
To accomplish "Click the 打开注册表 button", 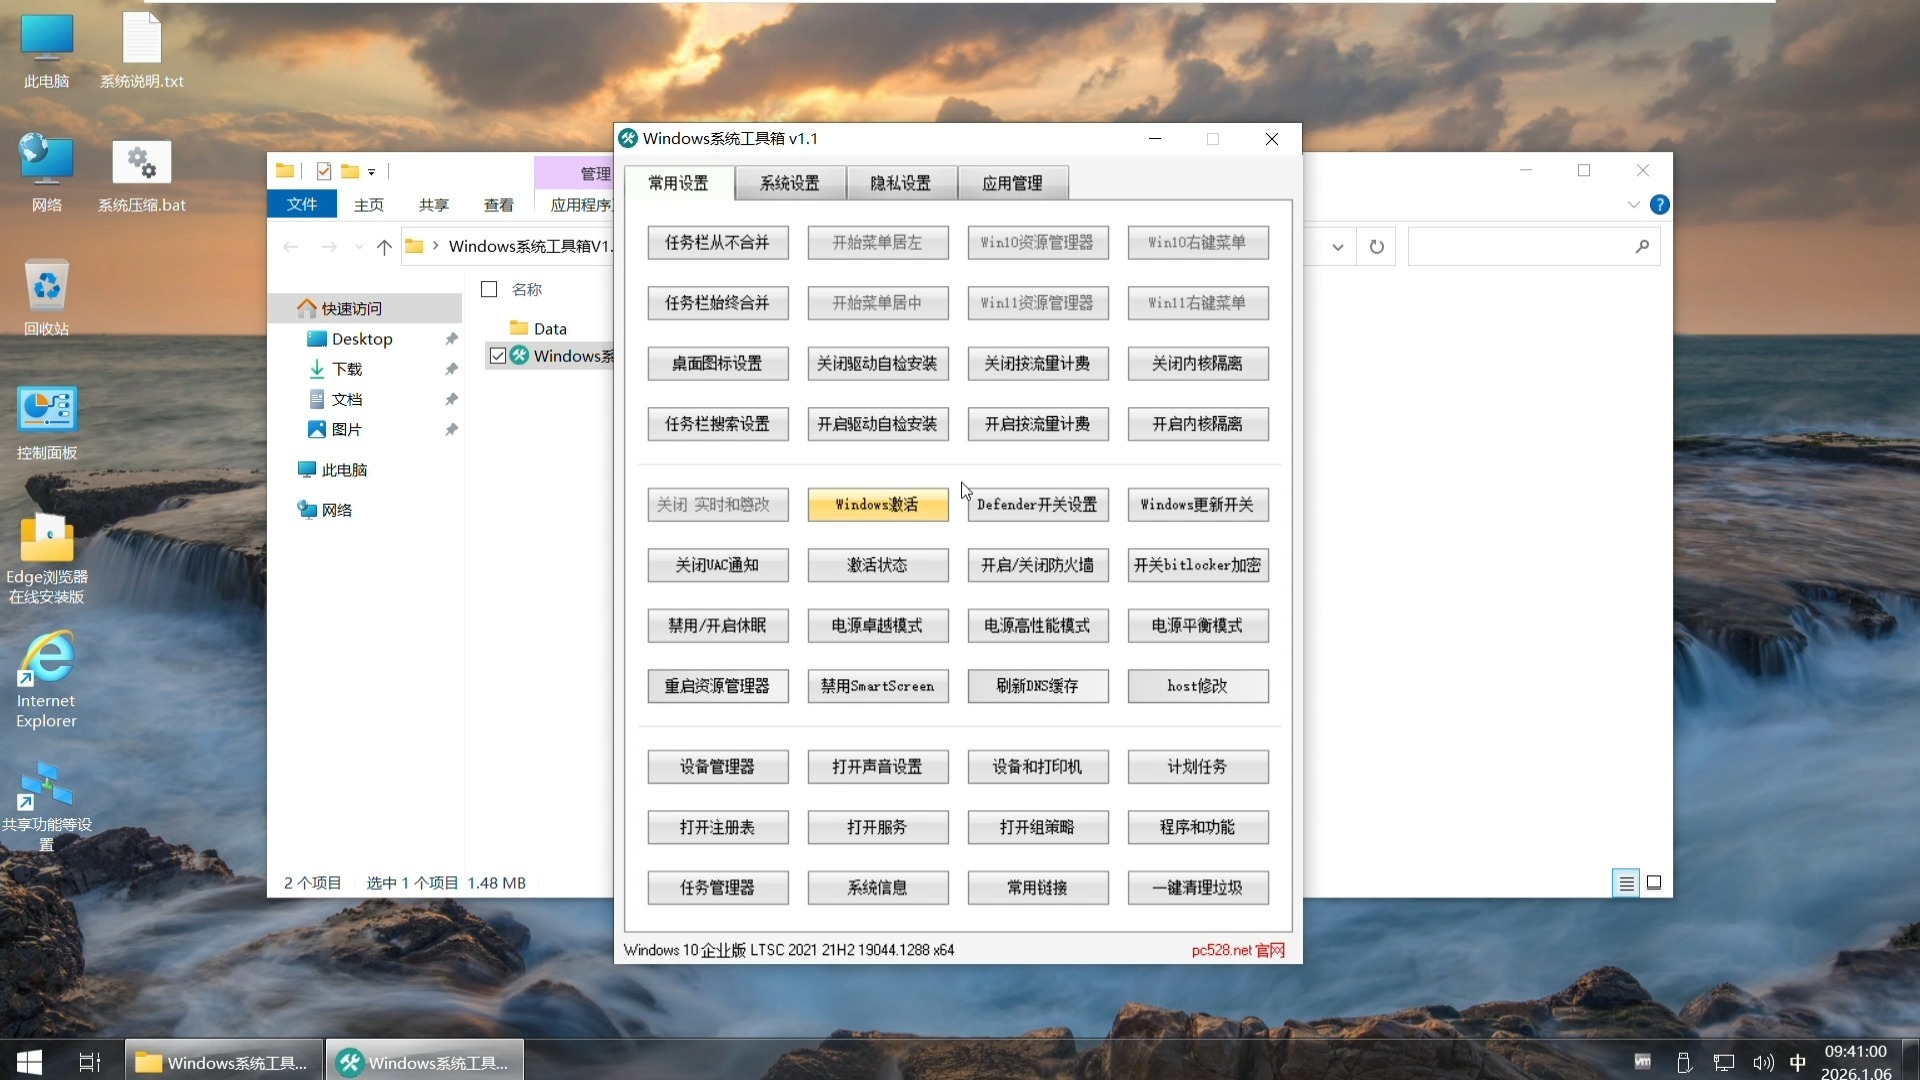I will (x=718, y=828).
